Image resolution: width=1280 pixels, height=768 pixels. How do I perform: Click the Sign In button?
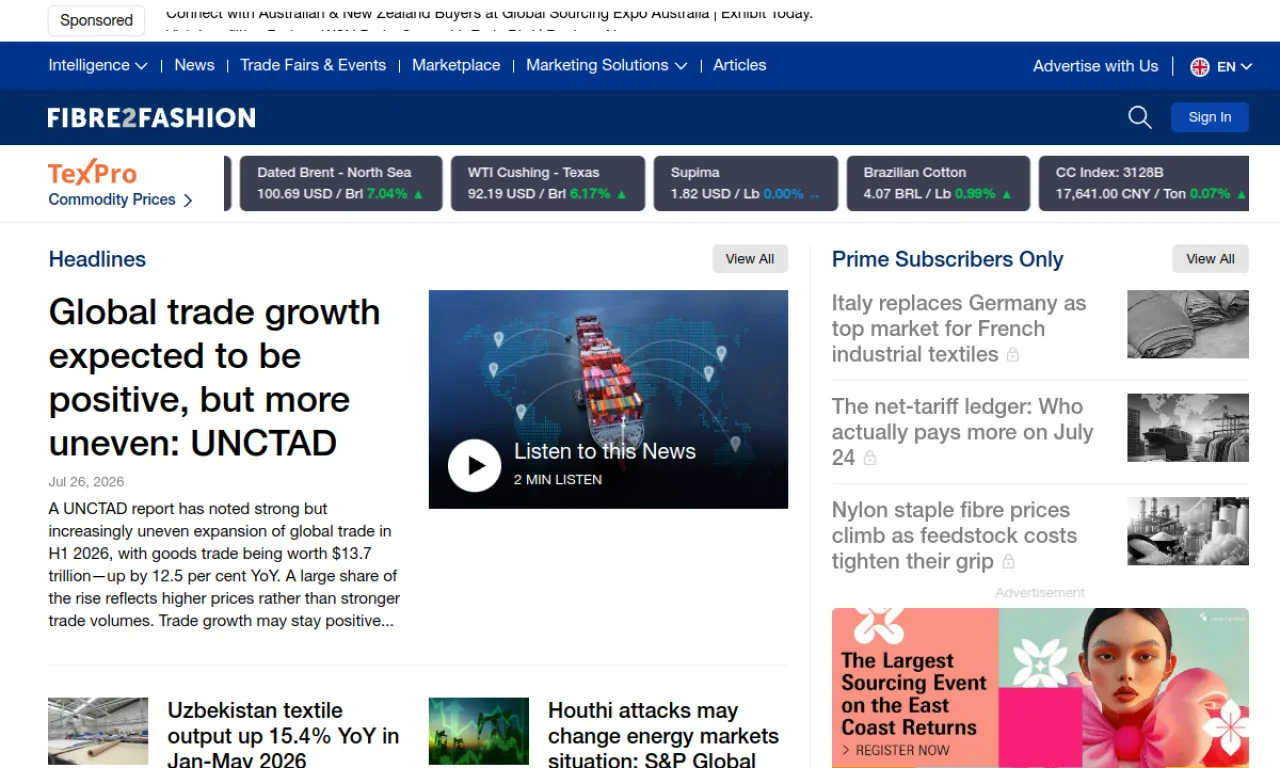(x=1210, y=117)
